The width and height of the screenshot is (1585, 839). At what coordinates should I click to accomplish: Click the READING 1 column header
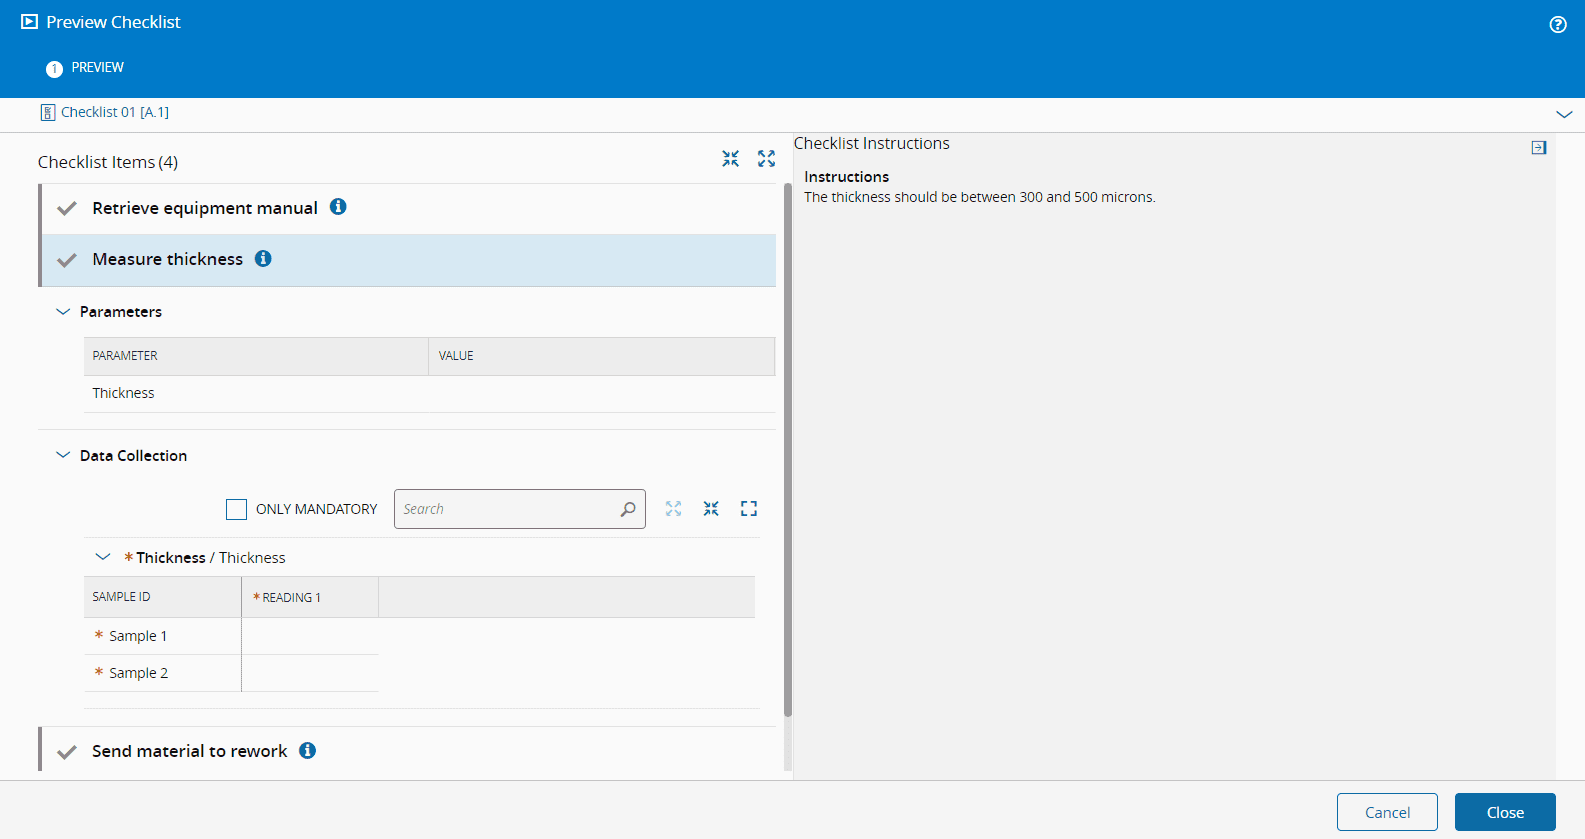point(310,597)
